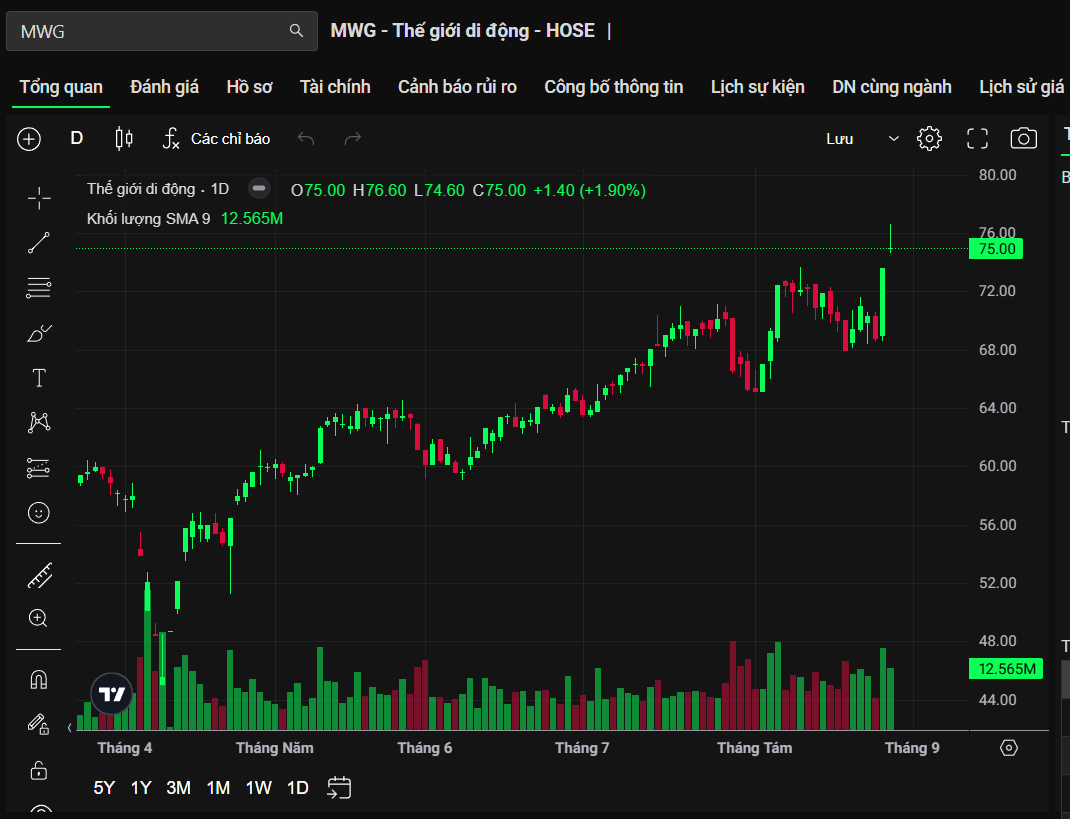Click the 80.00 price axis label
The height and width of the screenshot is (819, 1070).
click(x=998, y=175)
